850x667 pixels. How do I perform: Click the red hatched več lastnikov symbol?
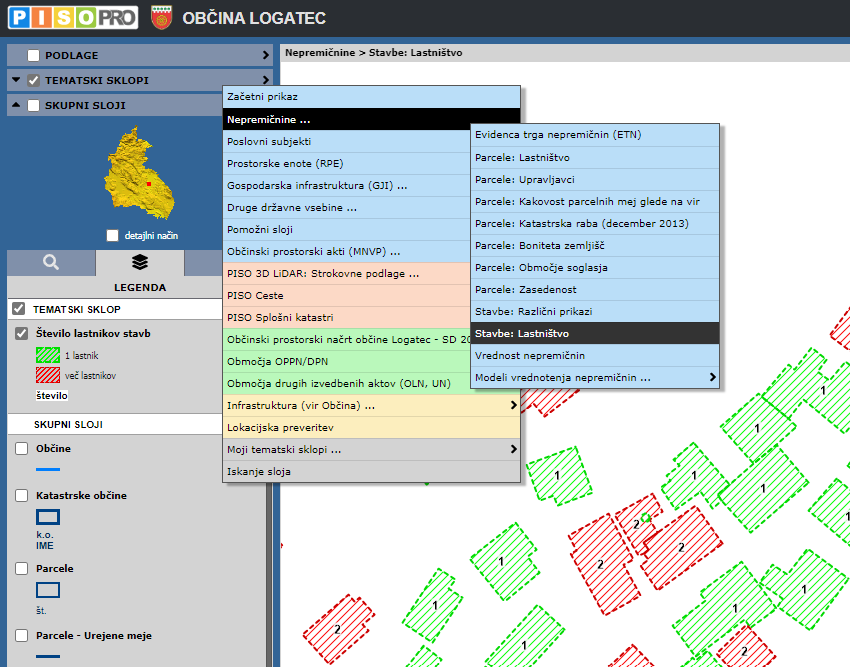pyautogui.click(x=48, y=375)
